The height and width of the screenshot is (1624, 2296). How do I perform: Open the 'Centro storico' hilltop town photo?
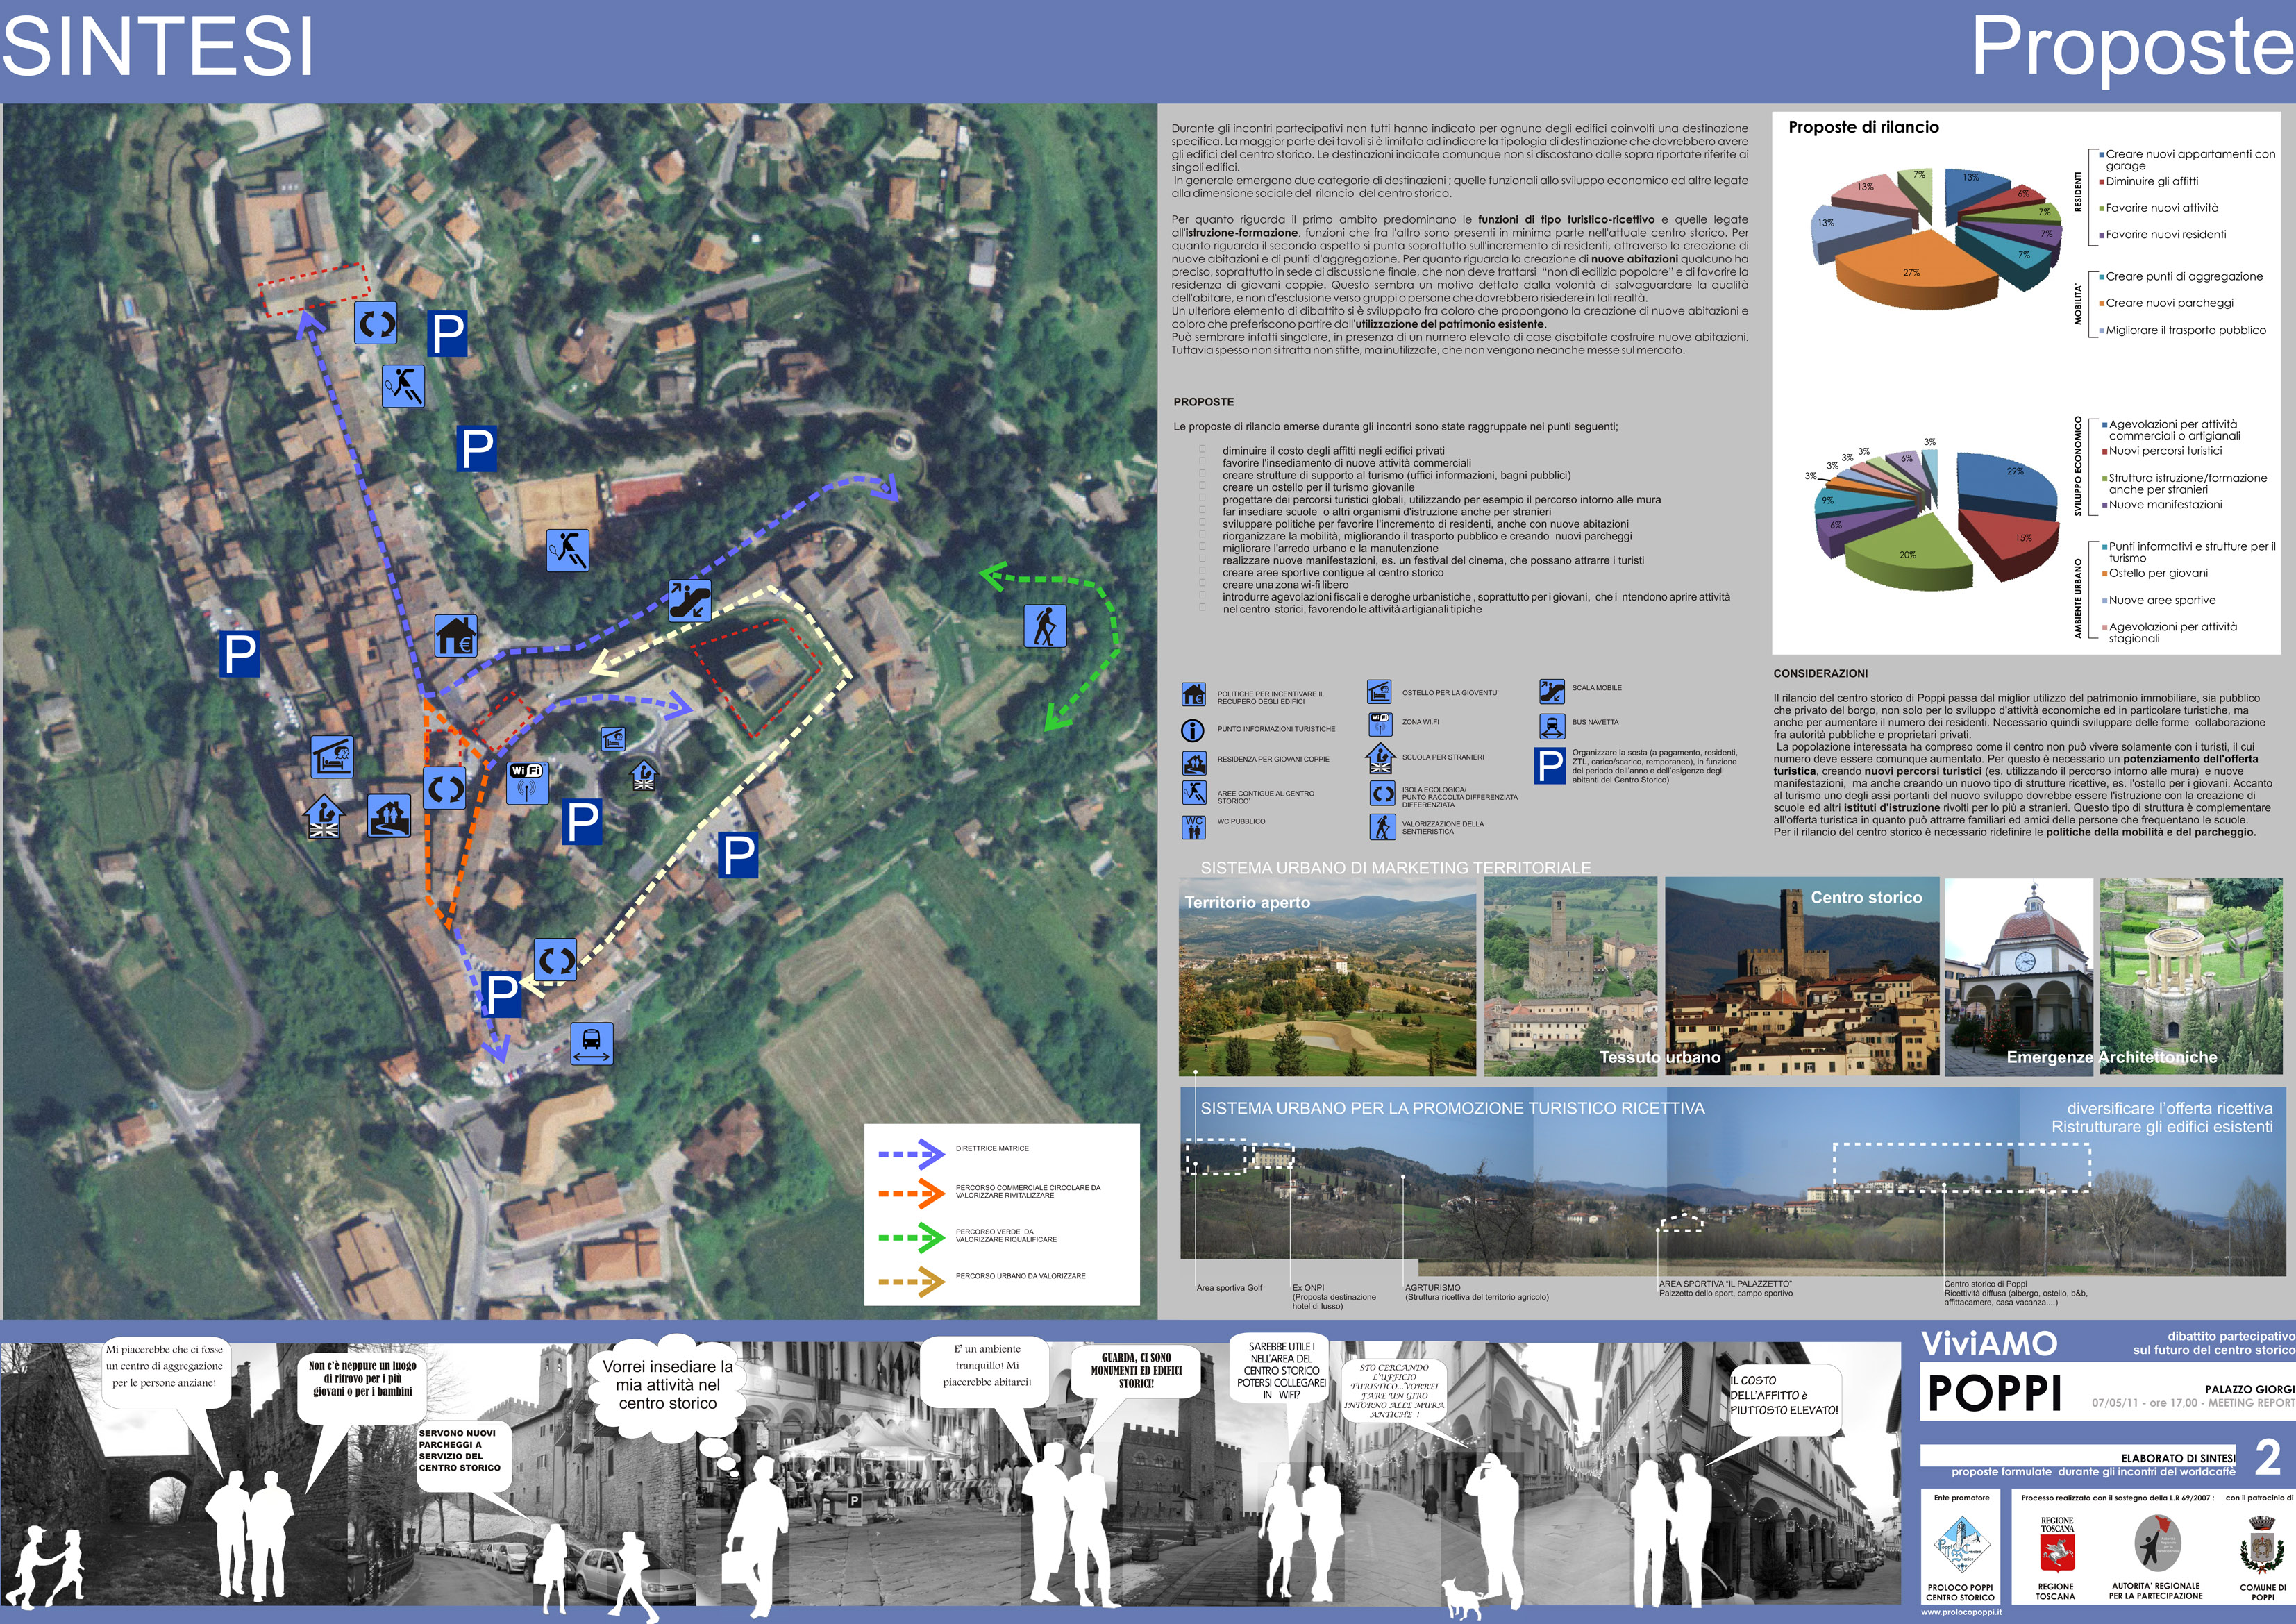[1802, 977]
